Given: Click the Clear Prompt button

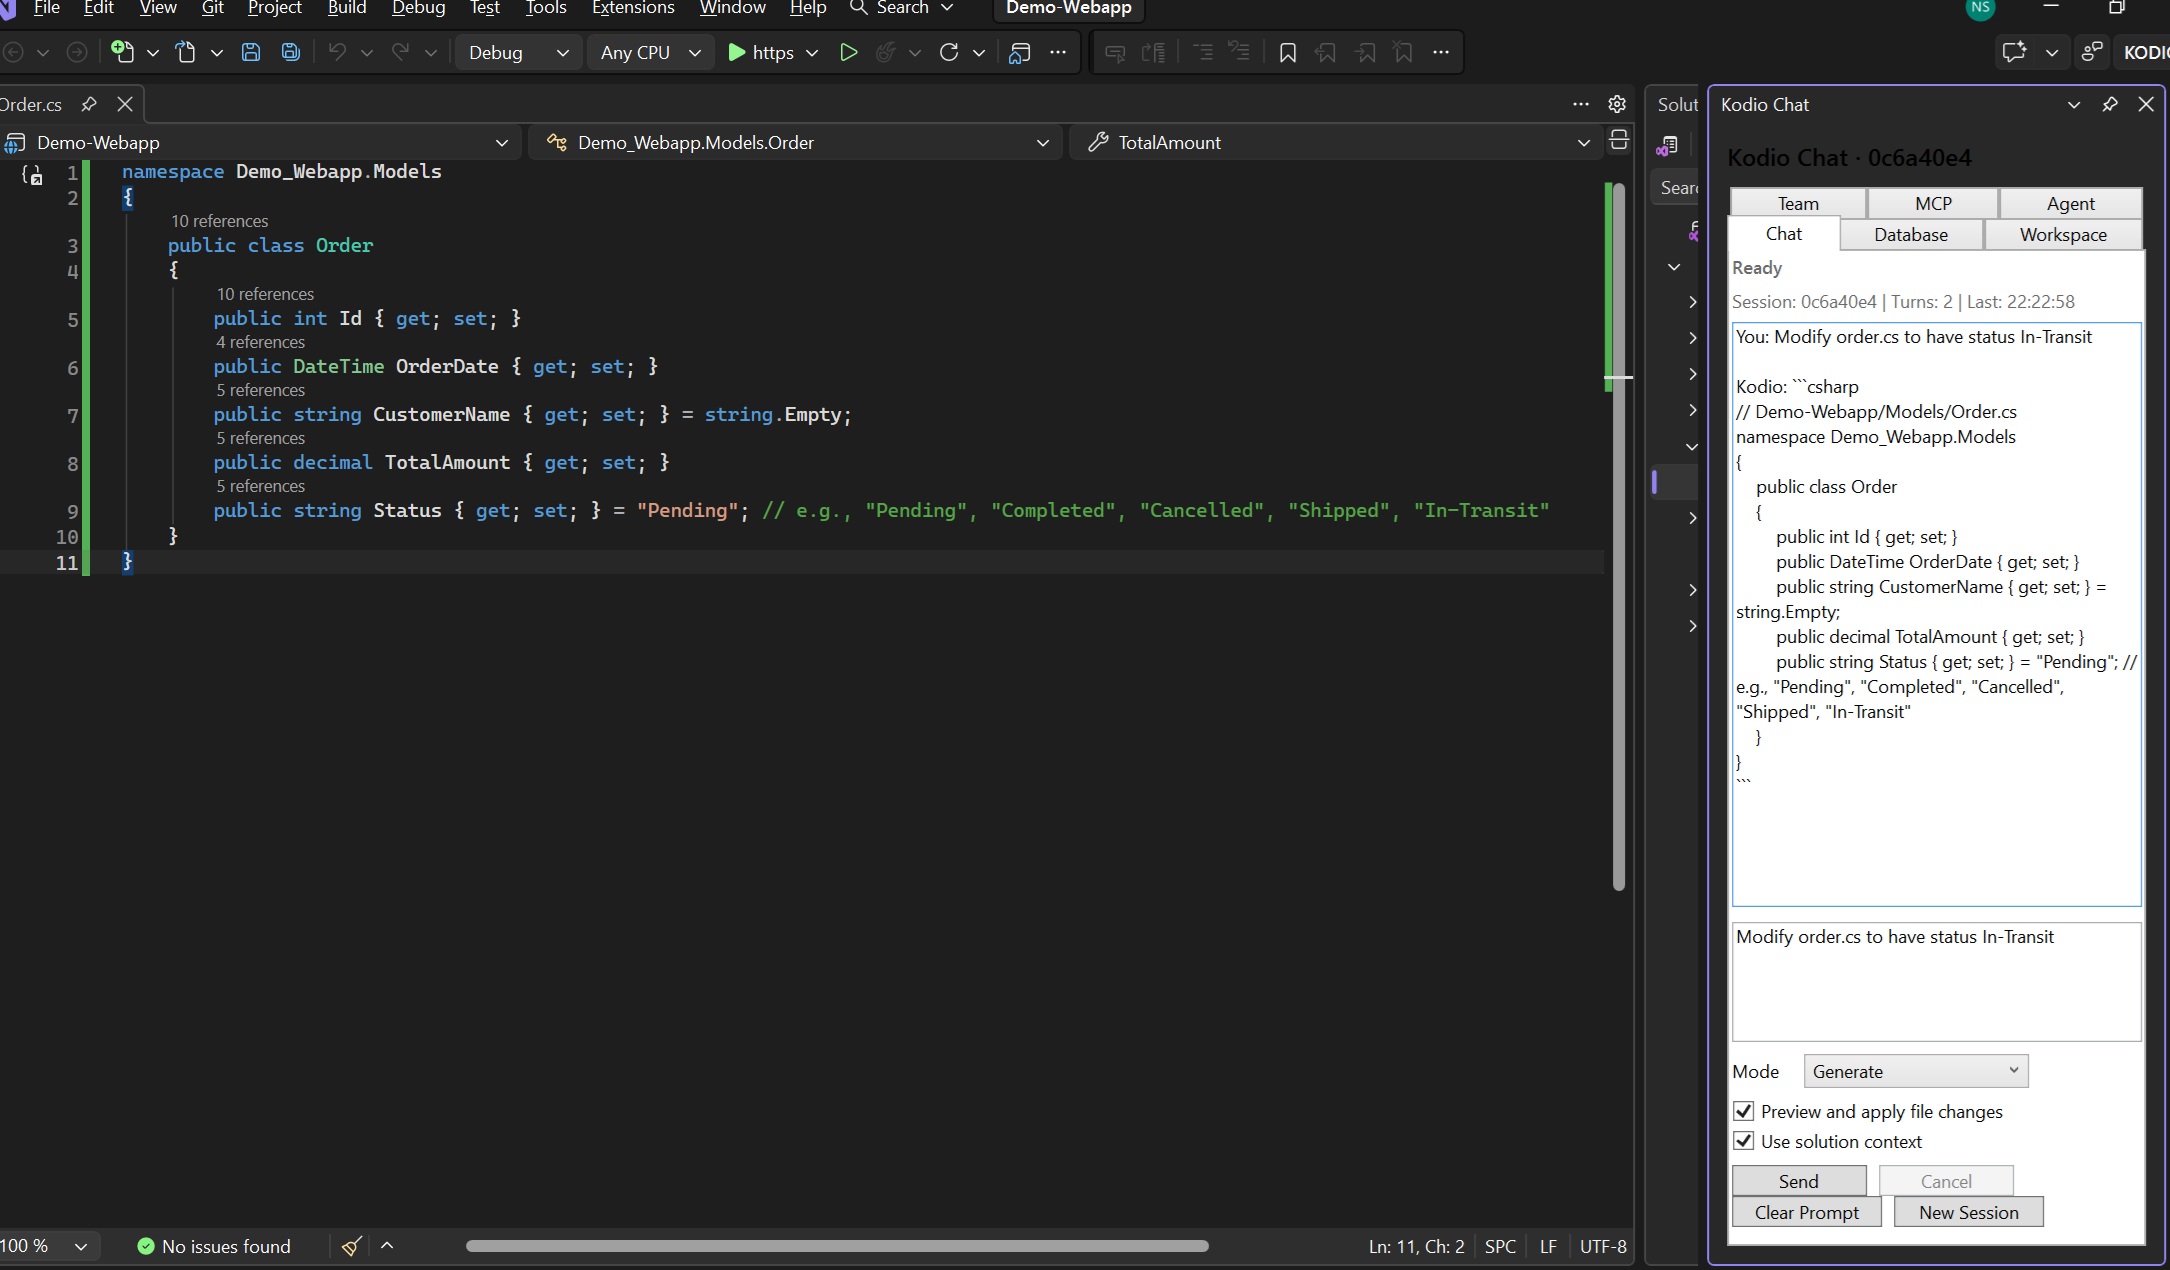Looking at the screenshot, I should click(1806, 1212).
